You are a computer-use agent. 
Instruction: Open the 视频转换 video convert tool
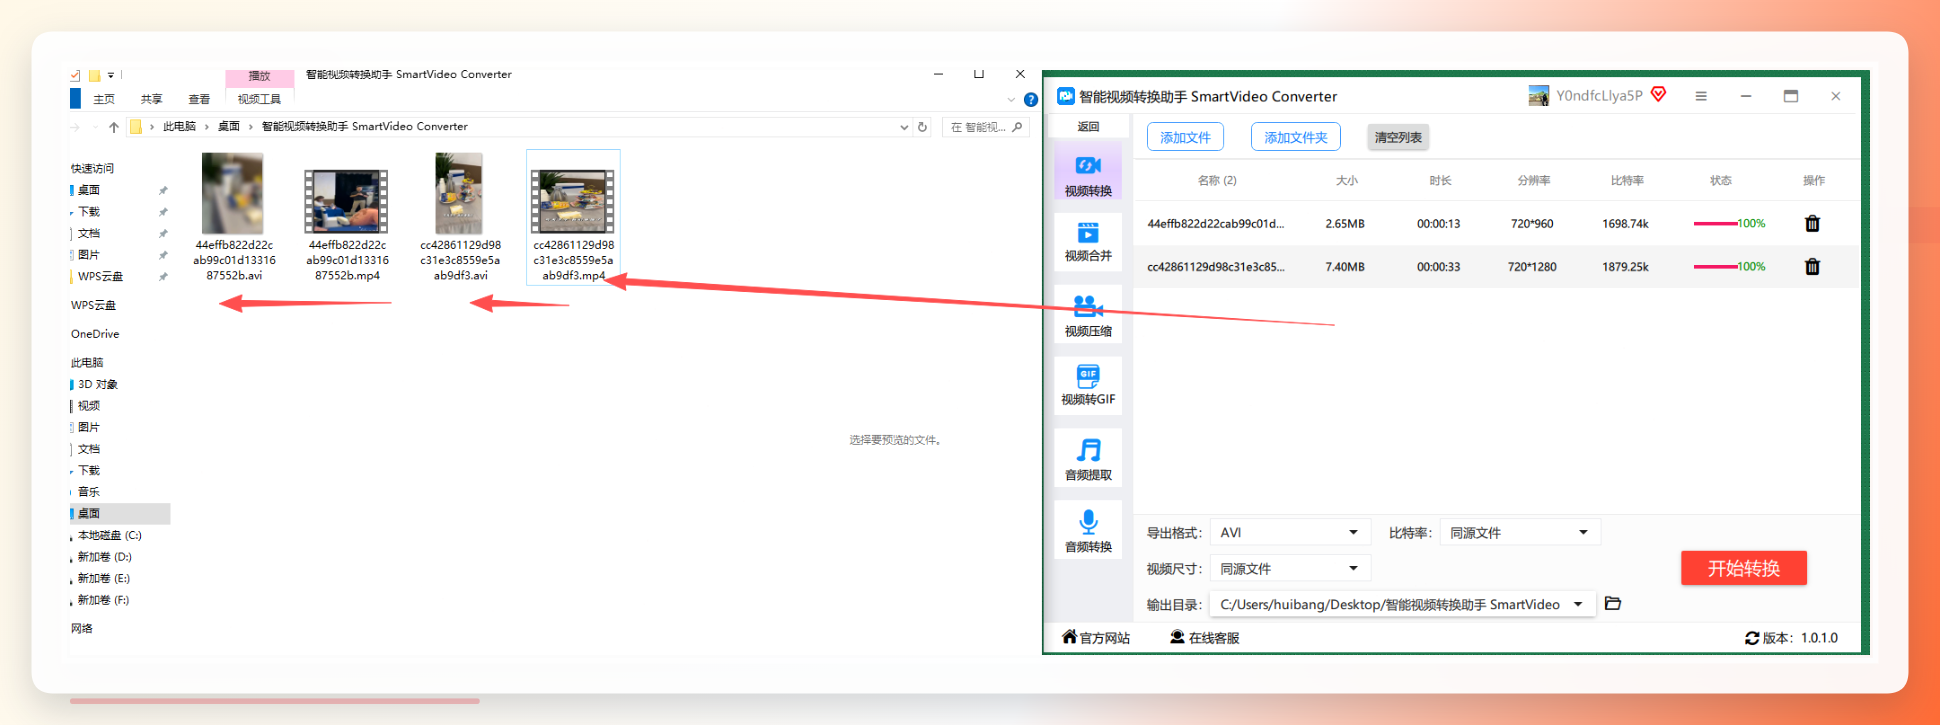(x=1088, y=173)
